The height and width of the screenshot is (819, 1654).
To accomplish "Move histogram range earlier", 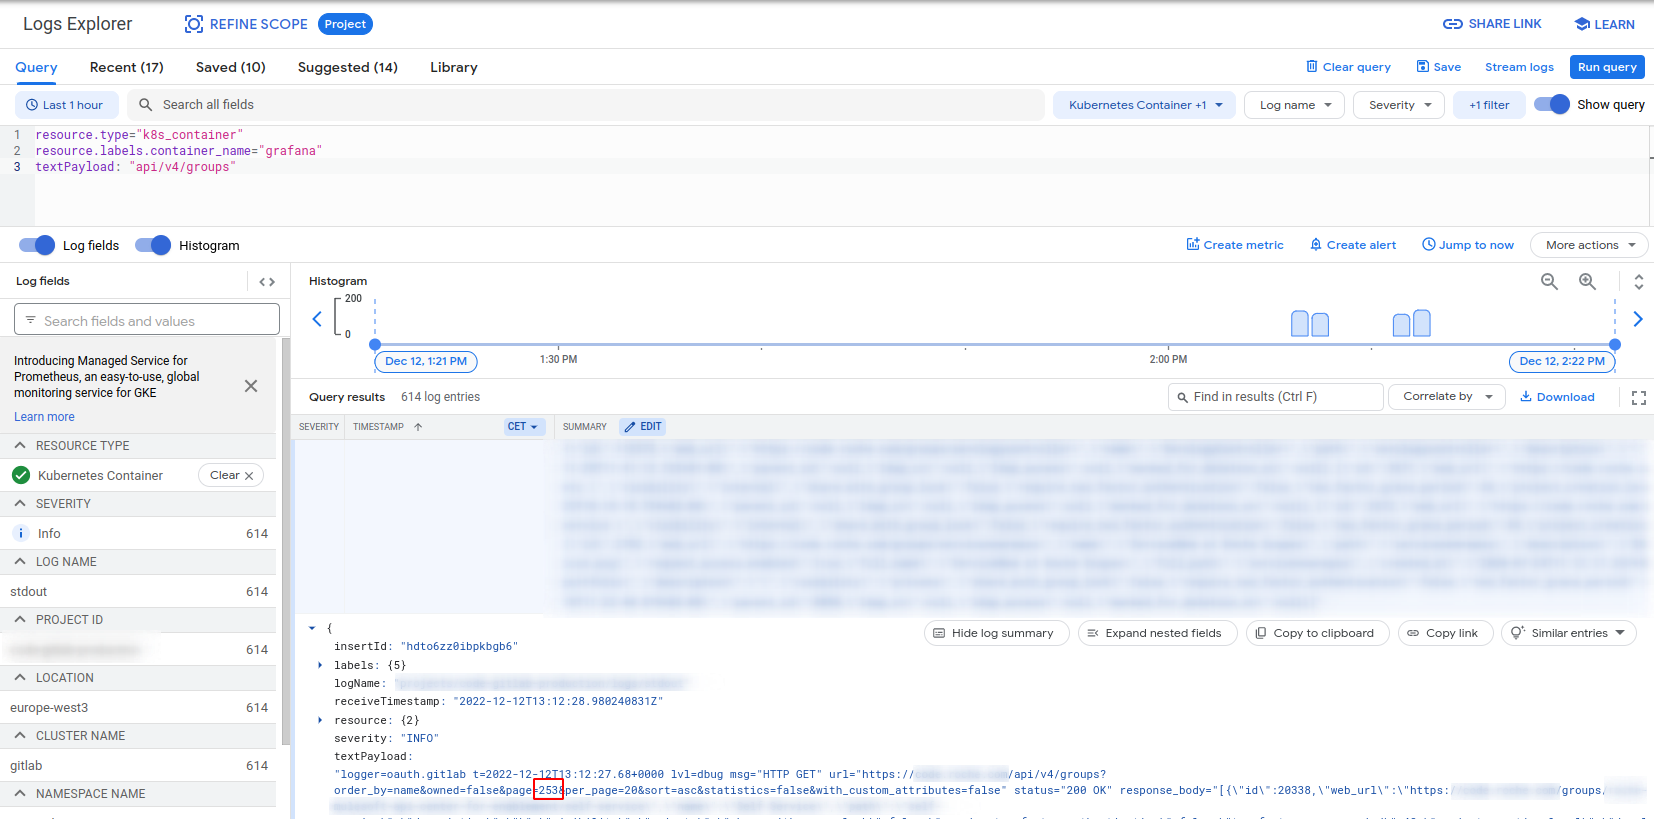I will point(317,319).
